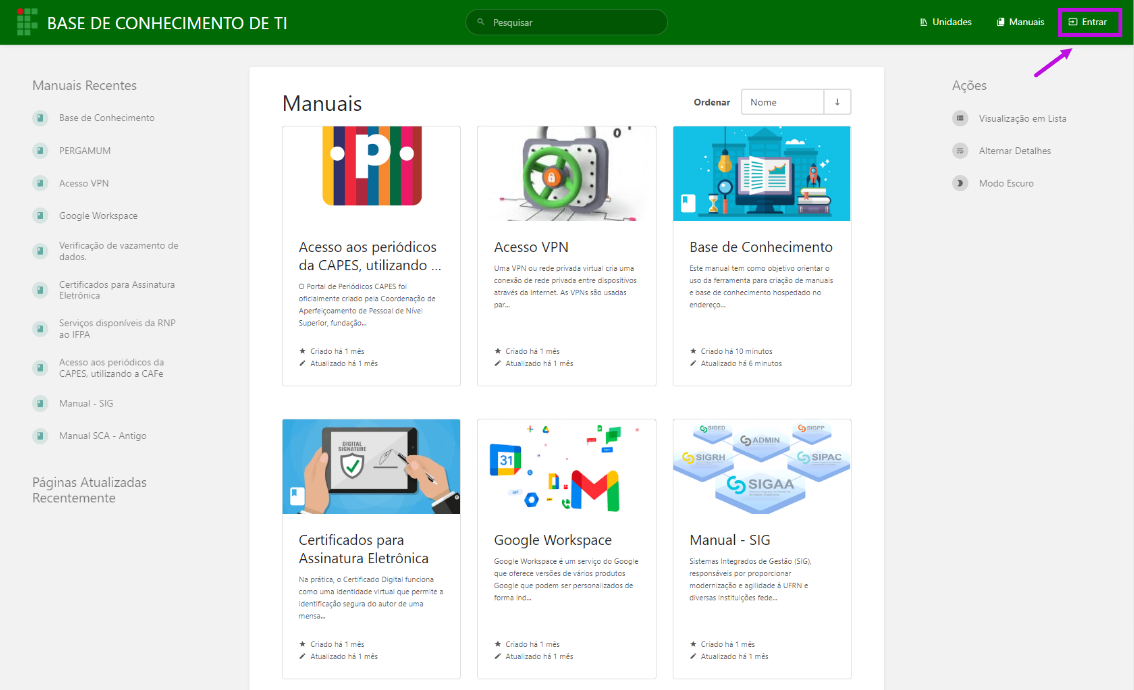
Task: Click the book icon beside Acesso VPN in sidebar
Action: [40, 183]
